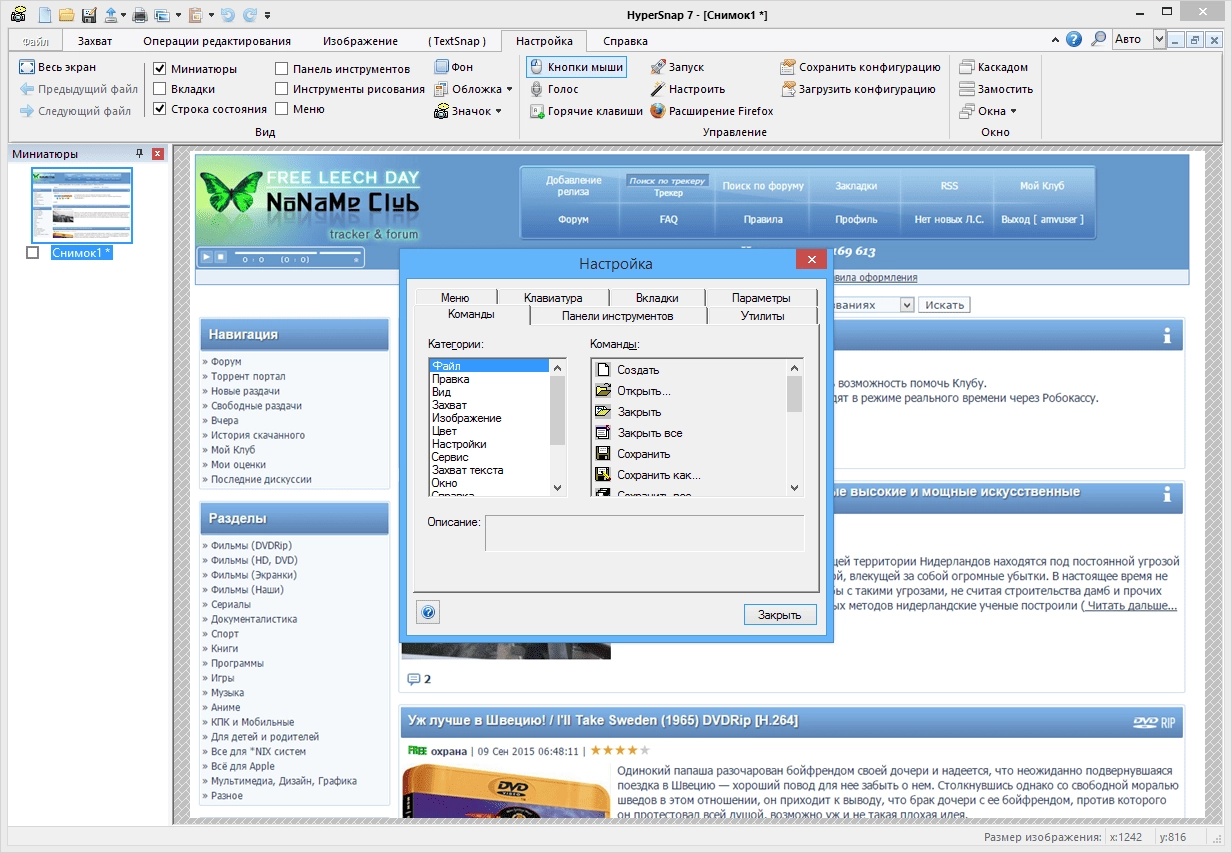Open the 'Сериалы' section link
This screenshot has height=853, width=1232.
pos(230,605)
